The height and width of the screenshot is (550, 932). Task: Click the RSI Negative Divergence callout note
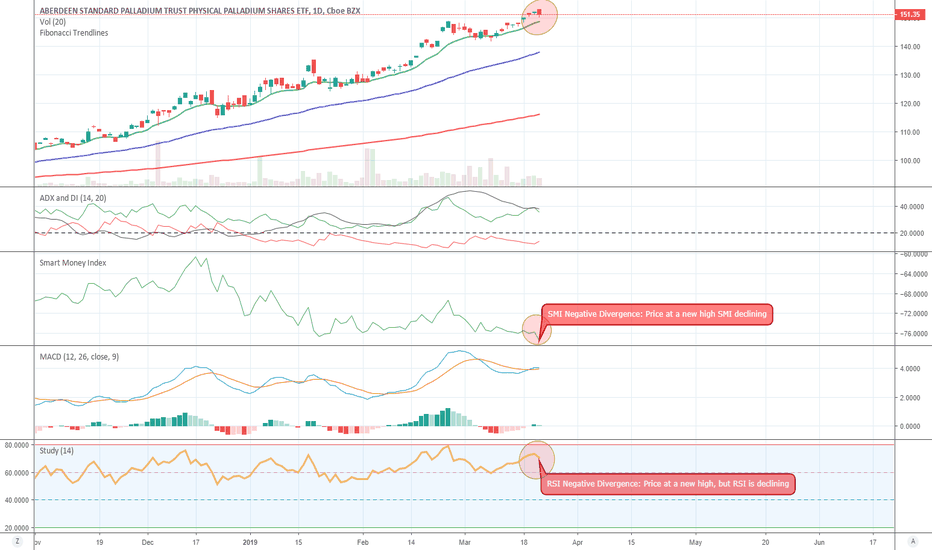point(668,483)
